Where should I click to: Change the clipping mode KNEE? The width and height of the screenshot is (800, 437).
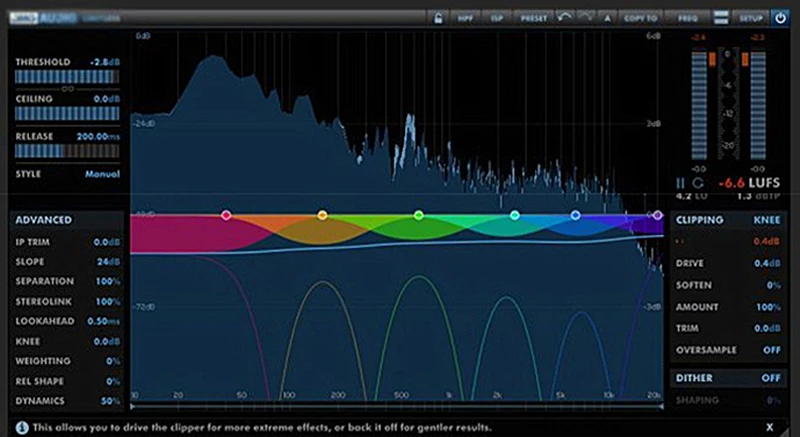[767, 220]
